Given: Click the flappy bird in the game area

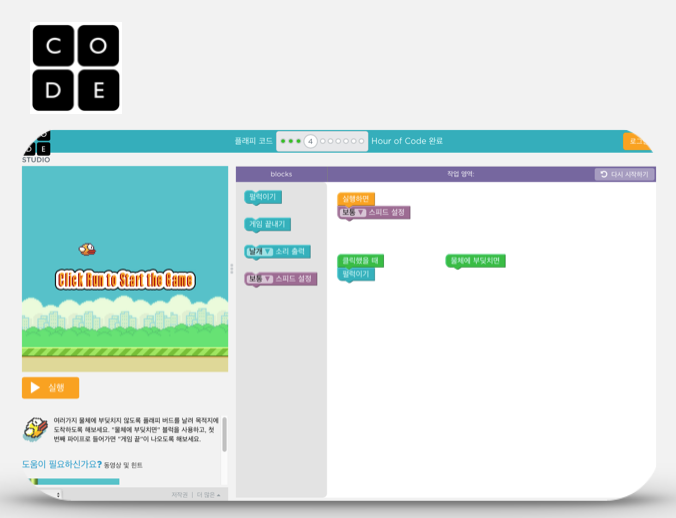Looking at the screenshot, I should point(87,249).
